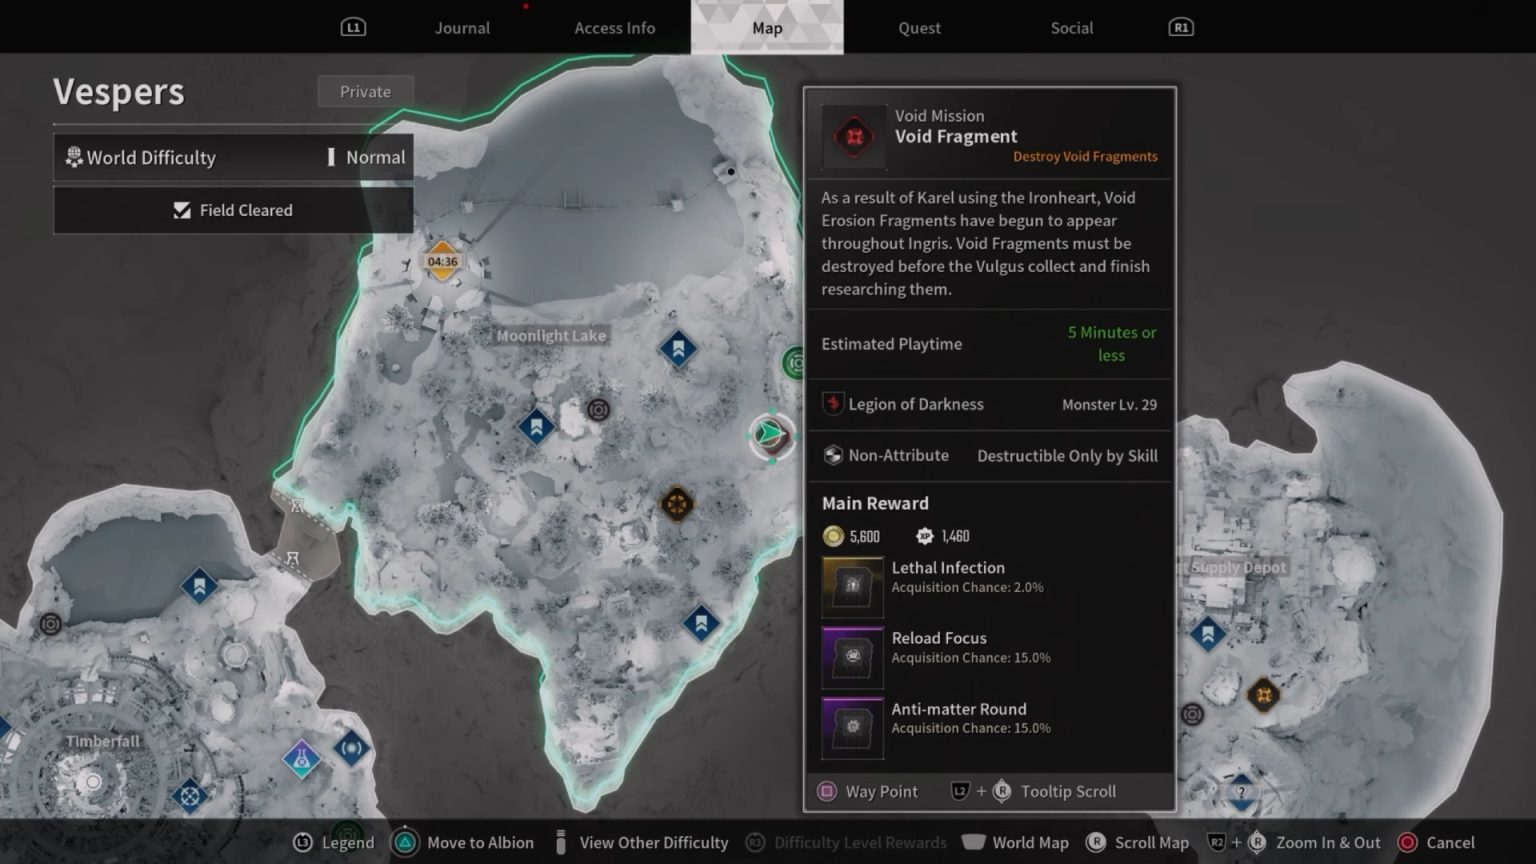1536x864 pixels.
Task: Click the southernmost blue mission marker on Vespers peninsula
Action: pyautogui.click(x=701, y=623)
